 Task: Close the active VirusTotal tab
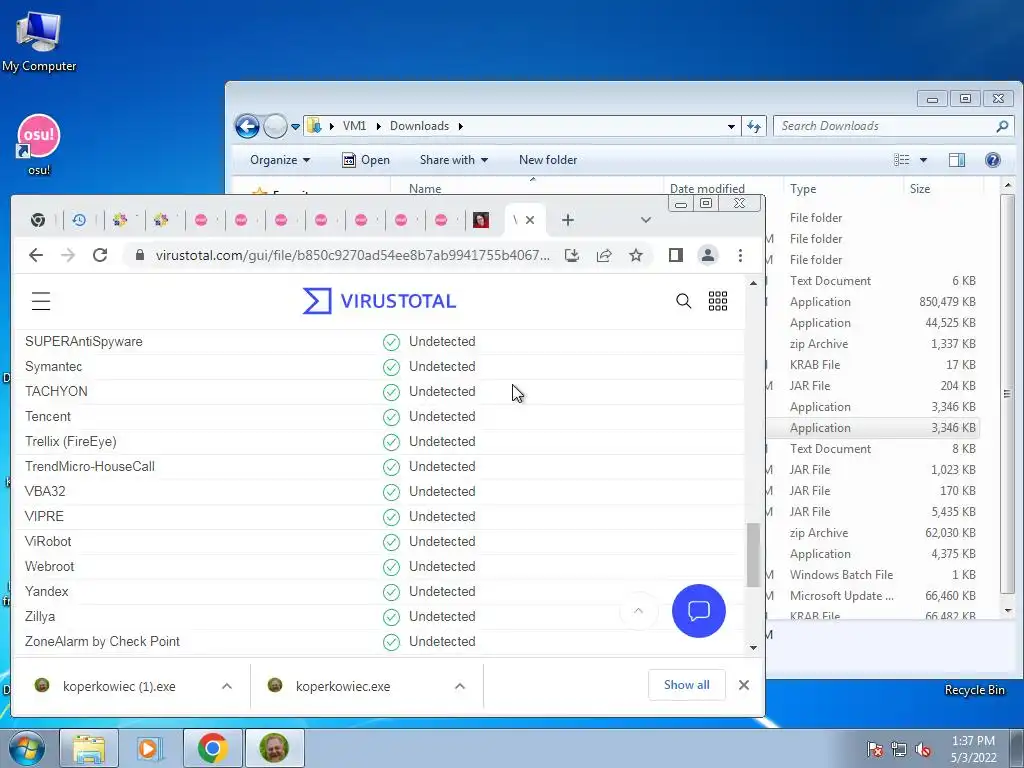click(530, 220)
